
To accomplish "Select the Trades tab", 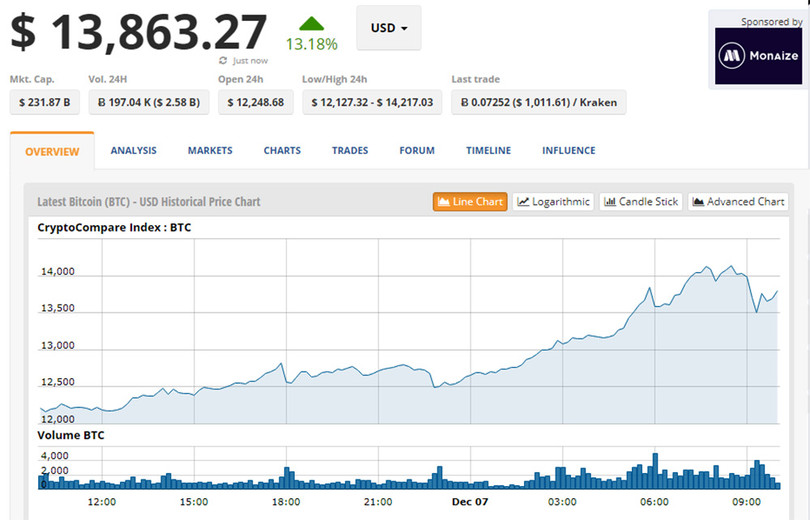I will coord(350,151).
